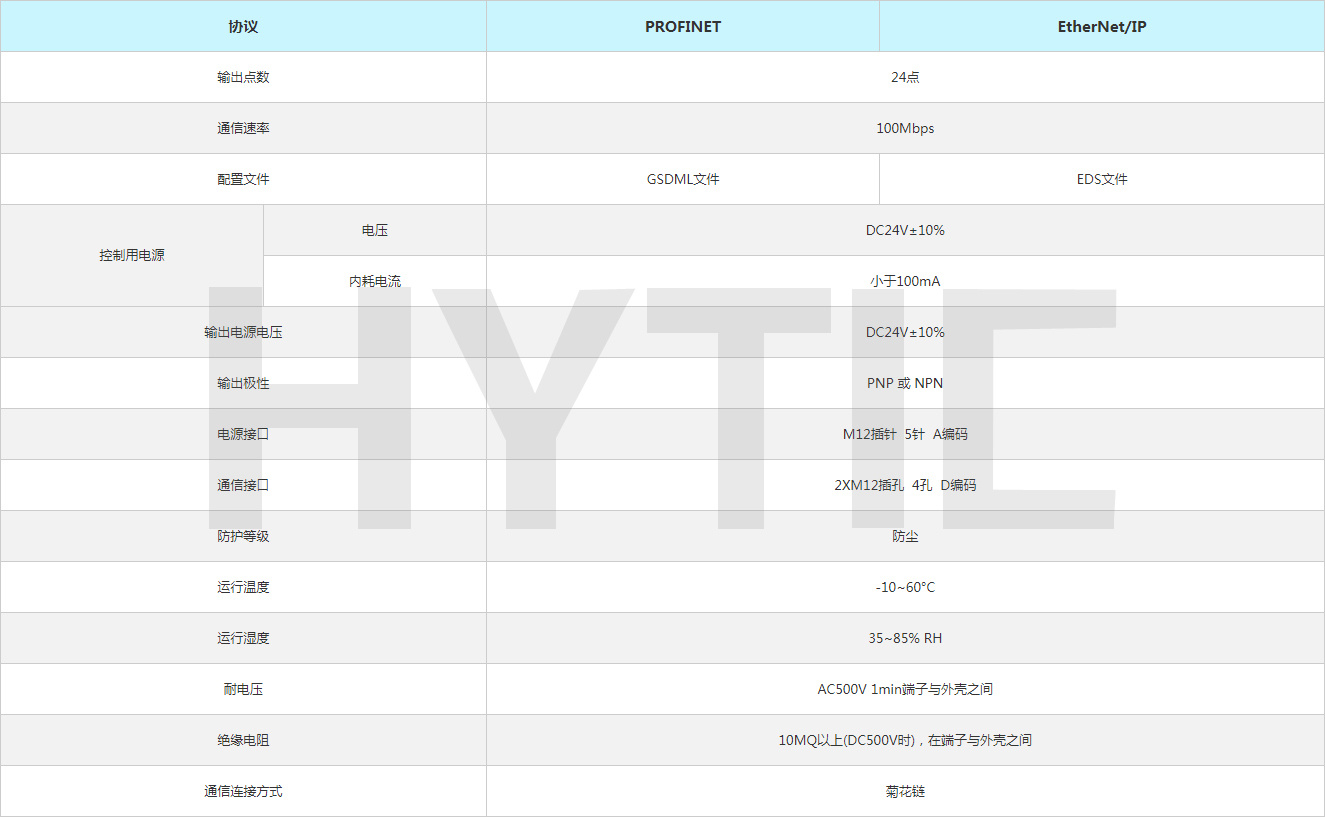Click the 电压 sub-row label
1325x817 pixels.
tap(375, 230)
